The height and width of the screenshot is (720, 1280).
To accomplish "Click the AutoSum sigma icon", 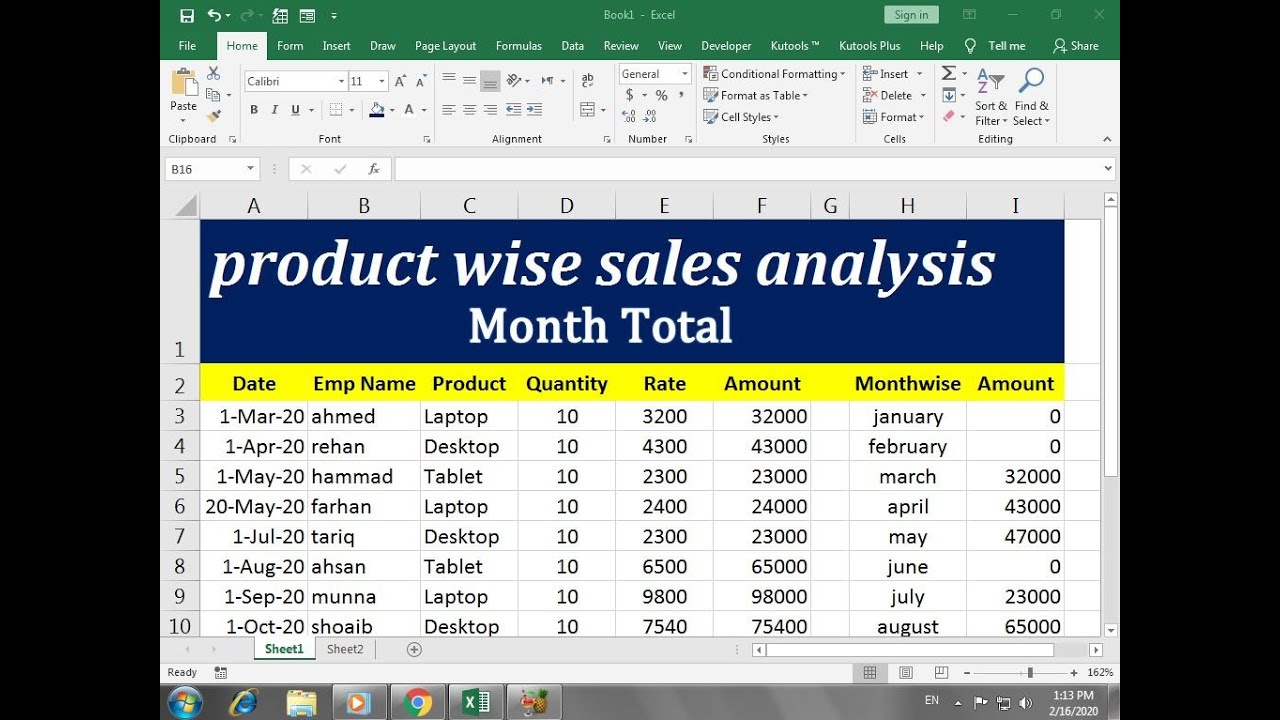I will click(949, 74).
